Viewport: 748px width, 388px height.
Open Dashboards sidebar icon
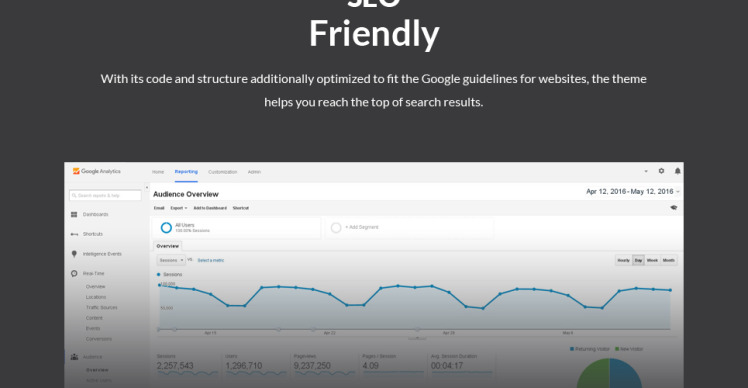click(74, 215)
